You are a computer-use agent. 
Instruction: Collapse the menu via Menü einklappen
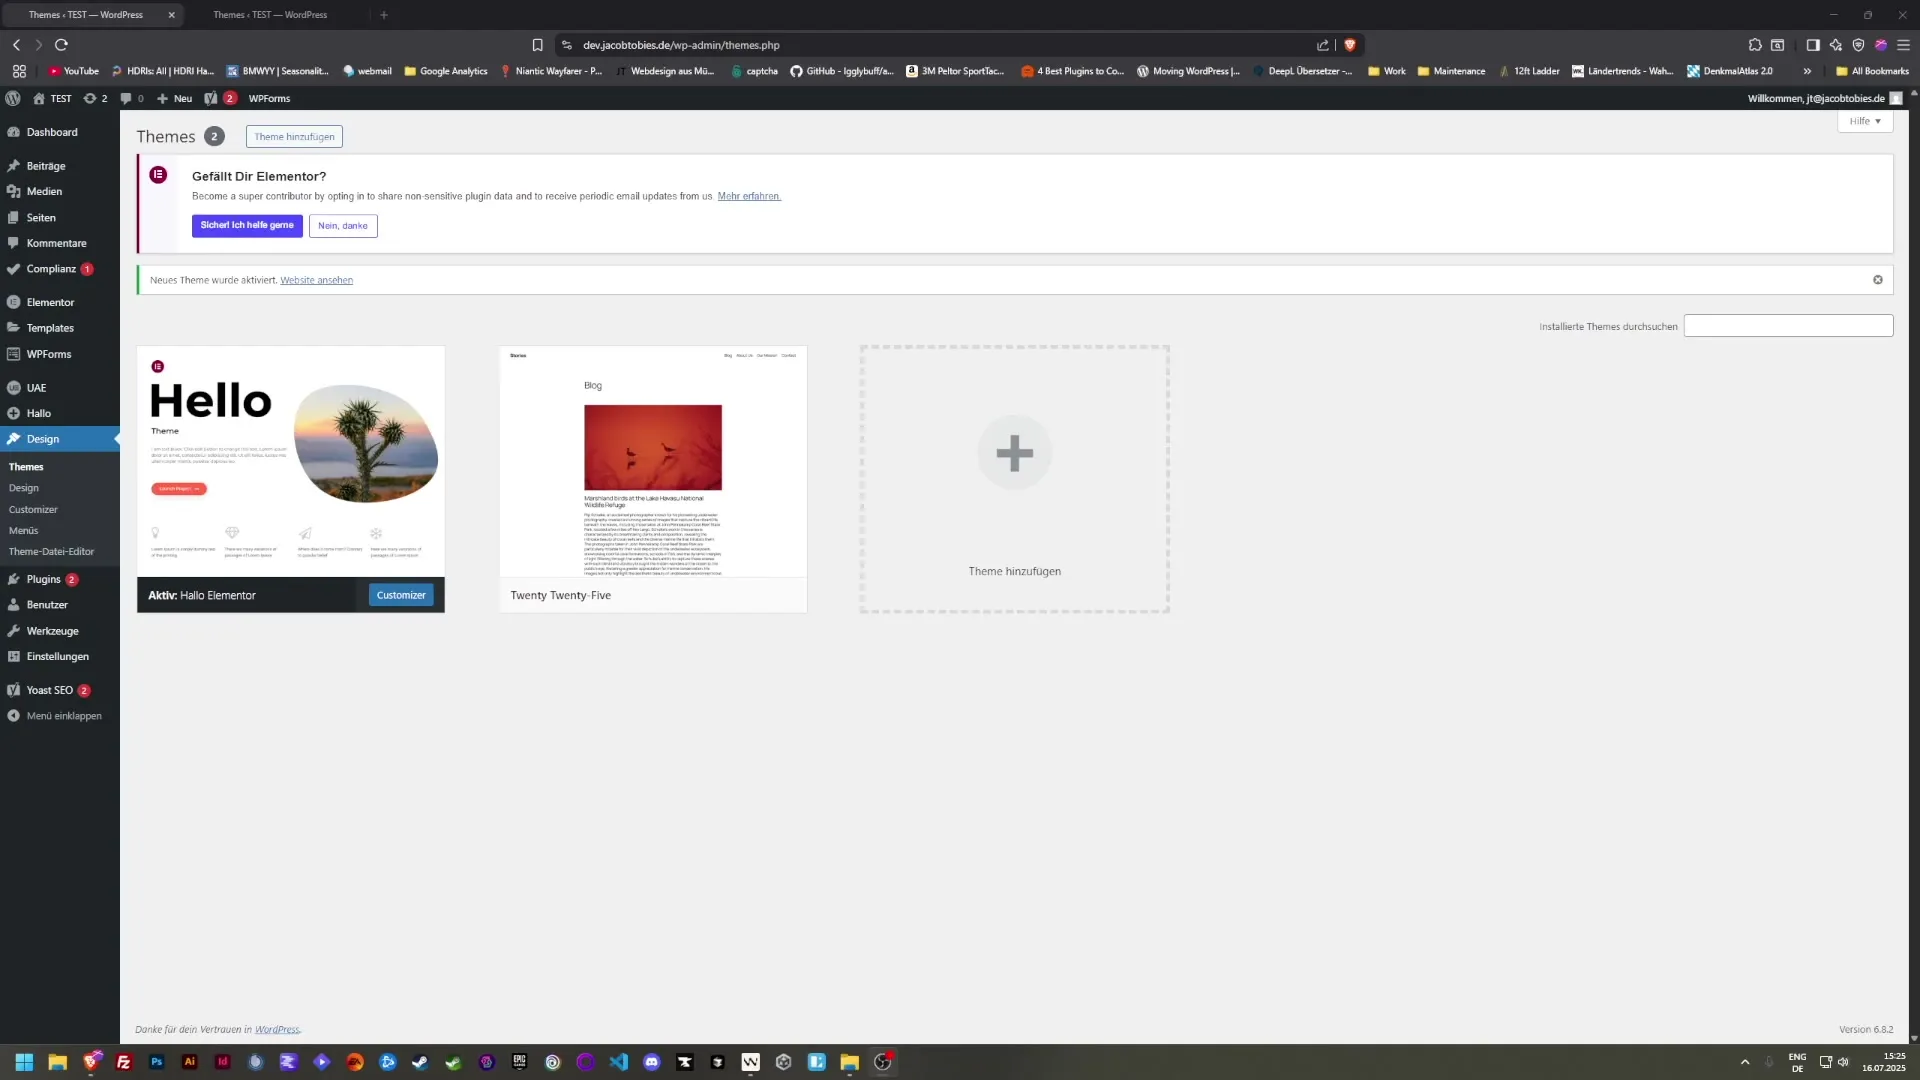(x=64, y=716)
